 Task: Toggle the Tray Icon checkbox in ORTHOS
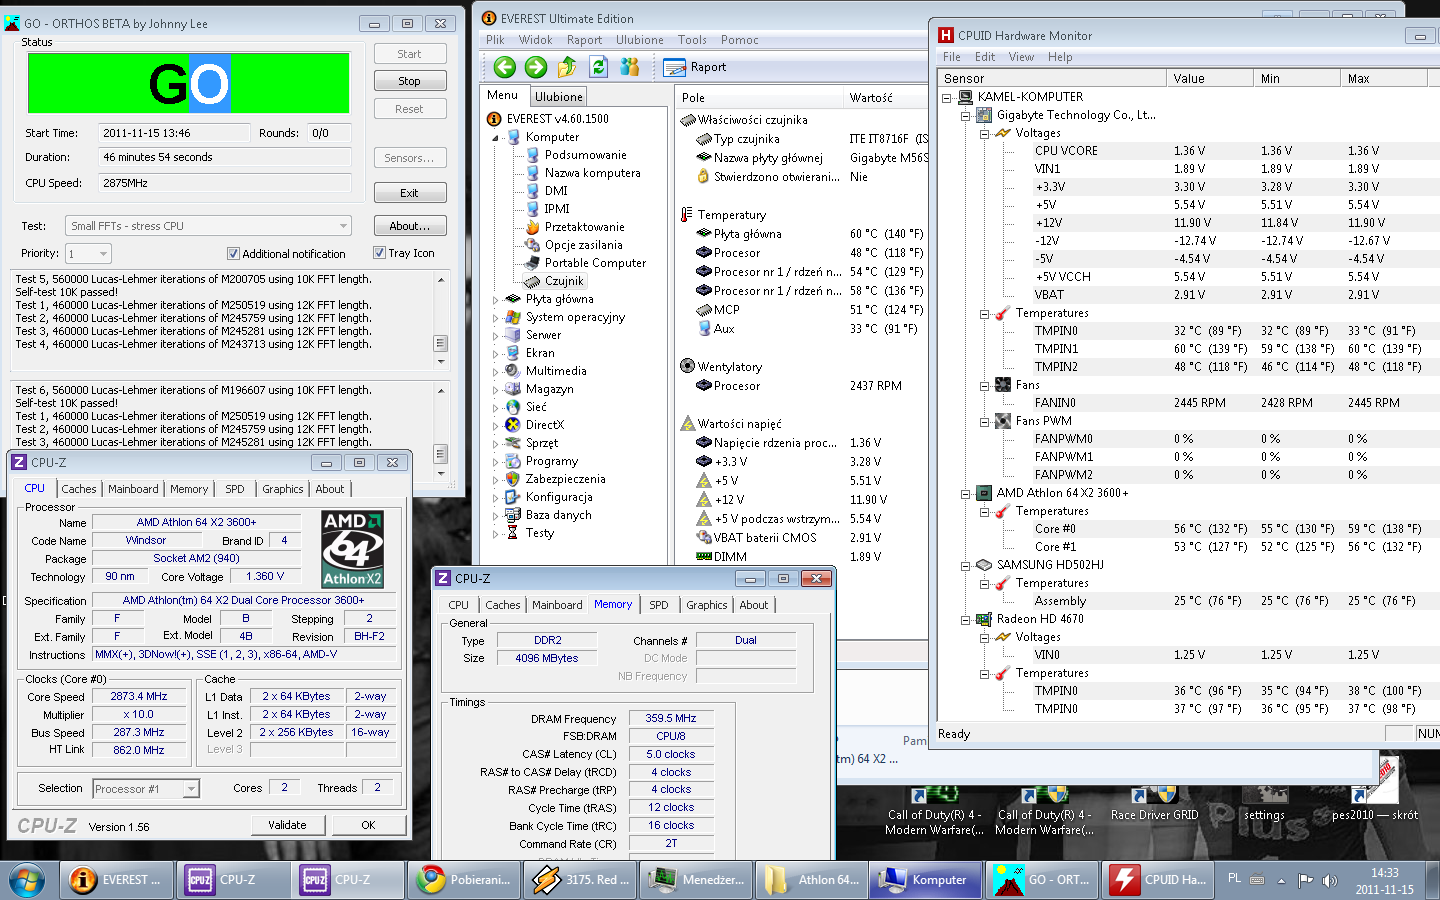click(379, 253)
